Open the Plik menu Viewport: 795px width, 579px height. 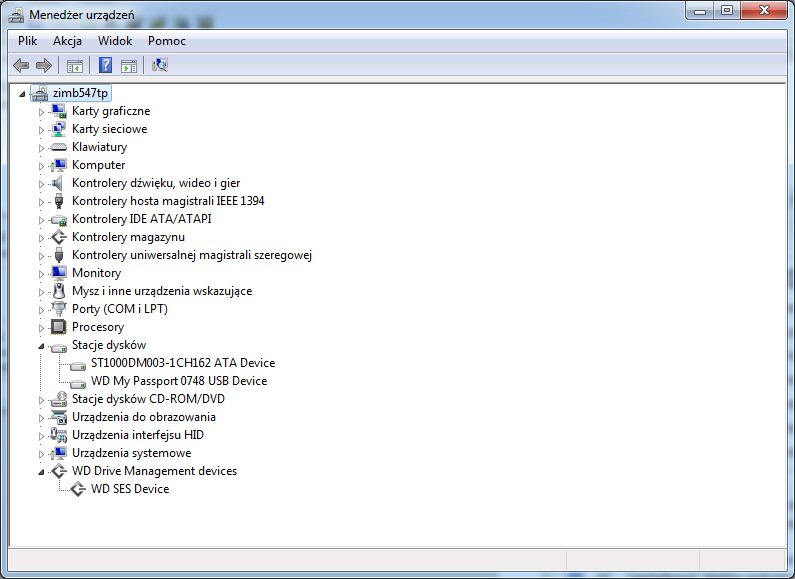click(27, 41)
